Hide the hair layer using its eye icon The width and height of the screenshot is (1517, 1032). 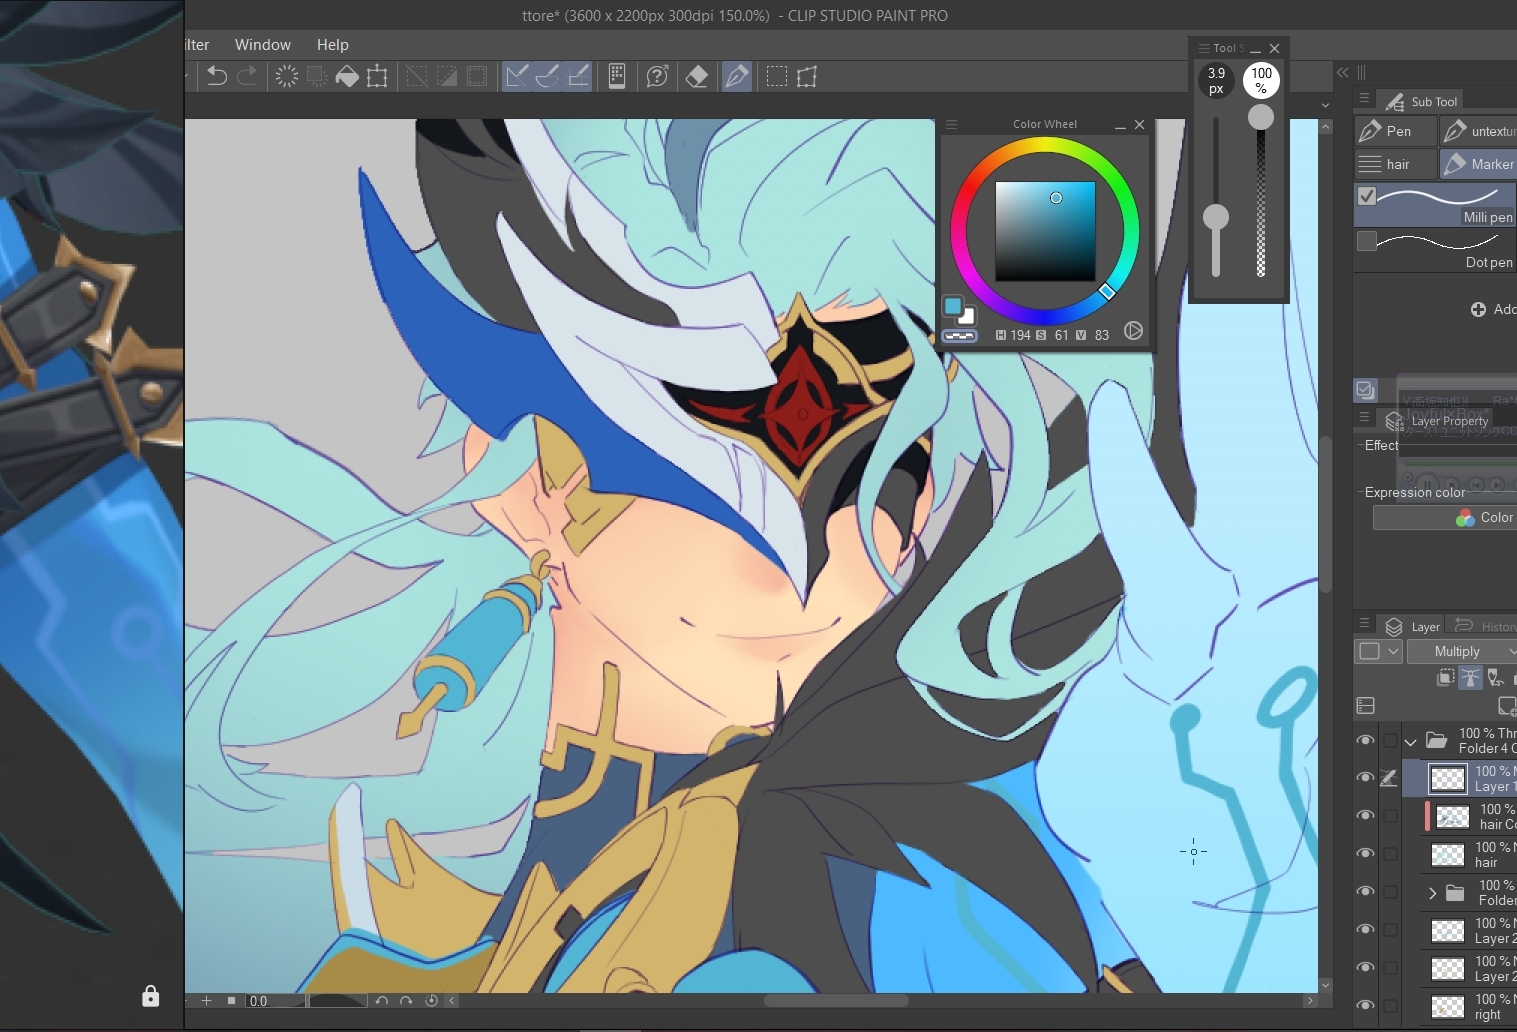pyautogui.click(x=1365, y=854)
